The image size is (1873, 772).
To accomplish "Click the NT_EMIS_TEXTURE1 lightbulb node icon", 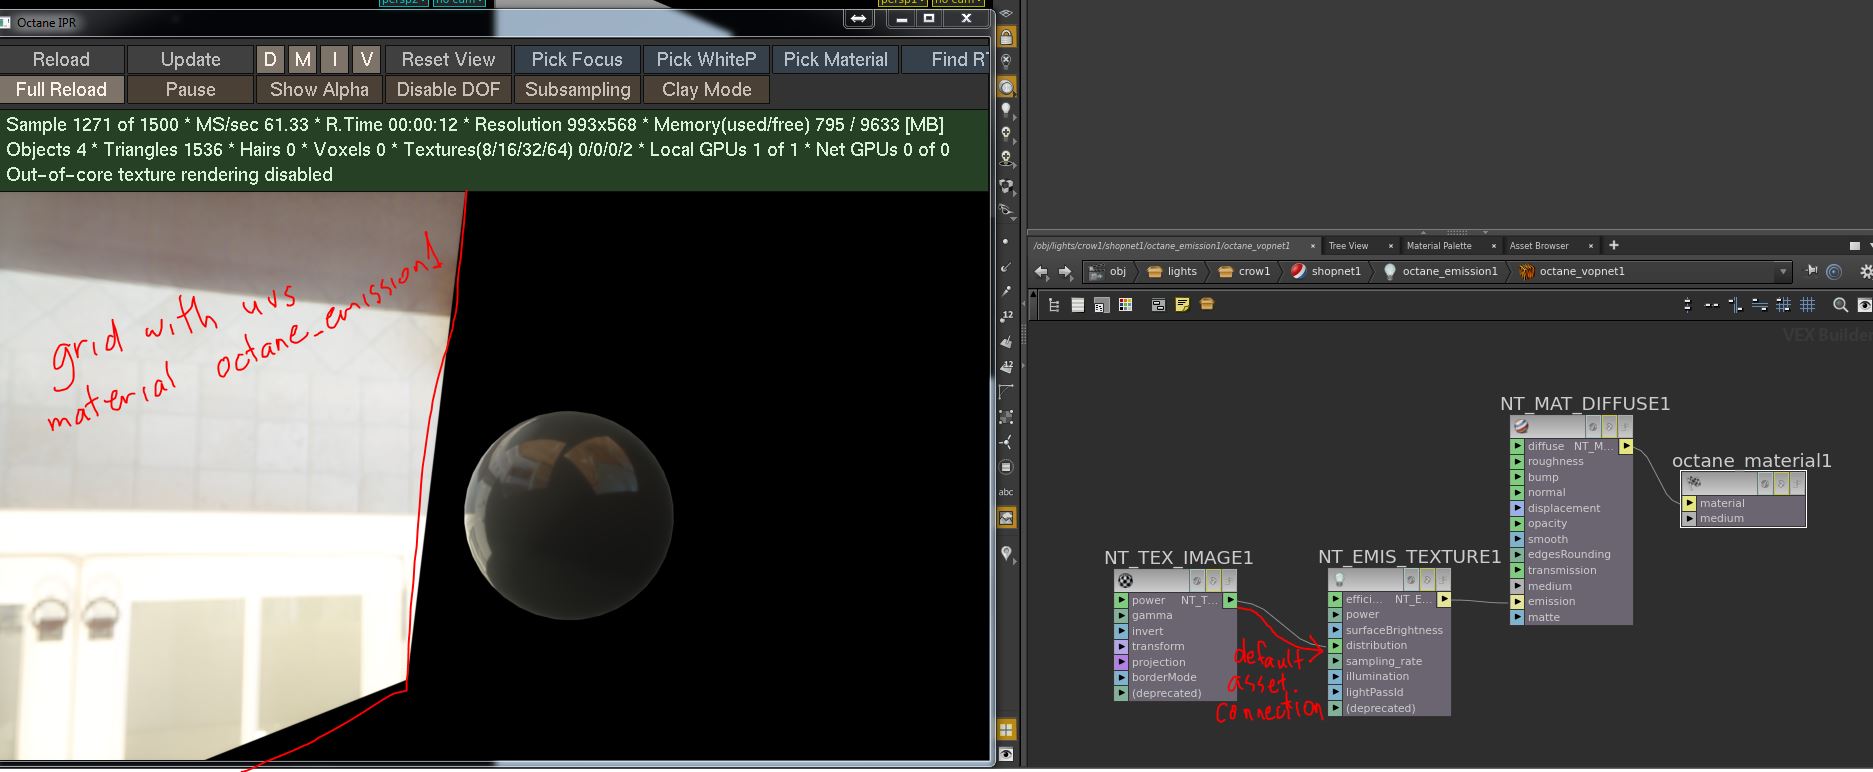I will (1340, 579).
